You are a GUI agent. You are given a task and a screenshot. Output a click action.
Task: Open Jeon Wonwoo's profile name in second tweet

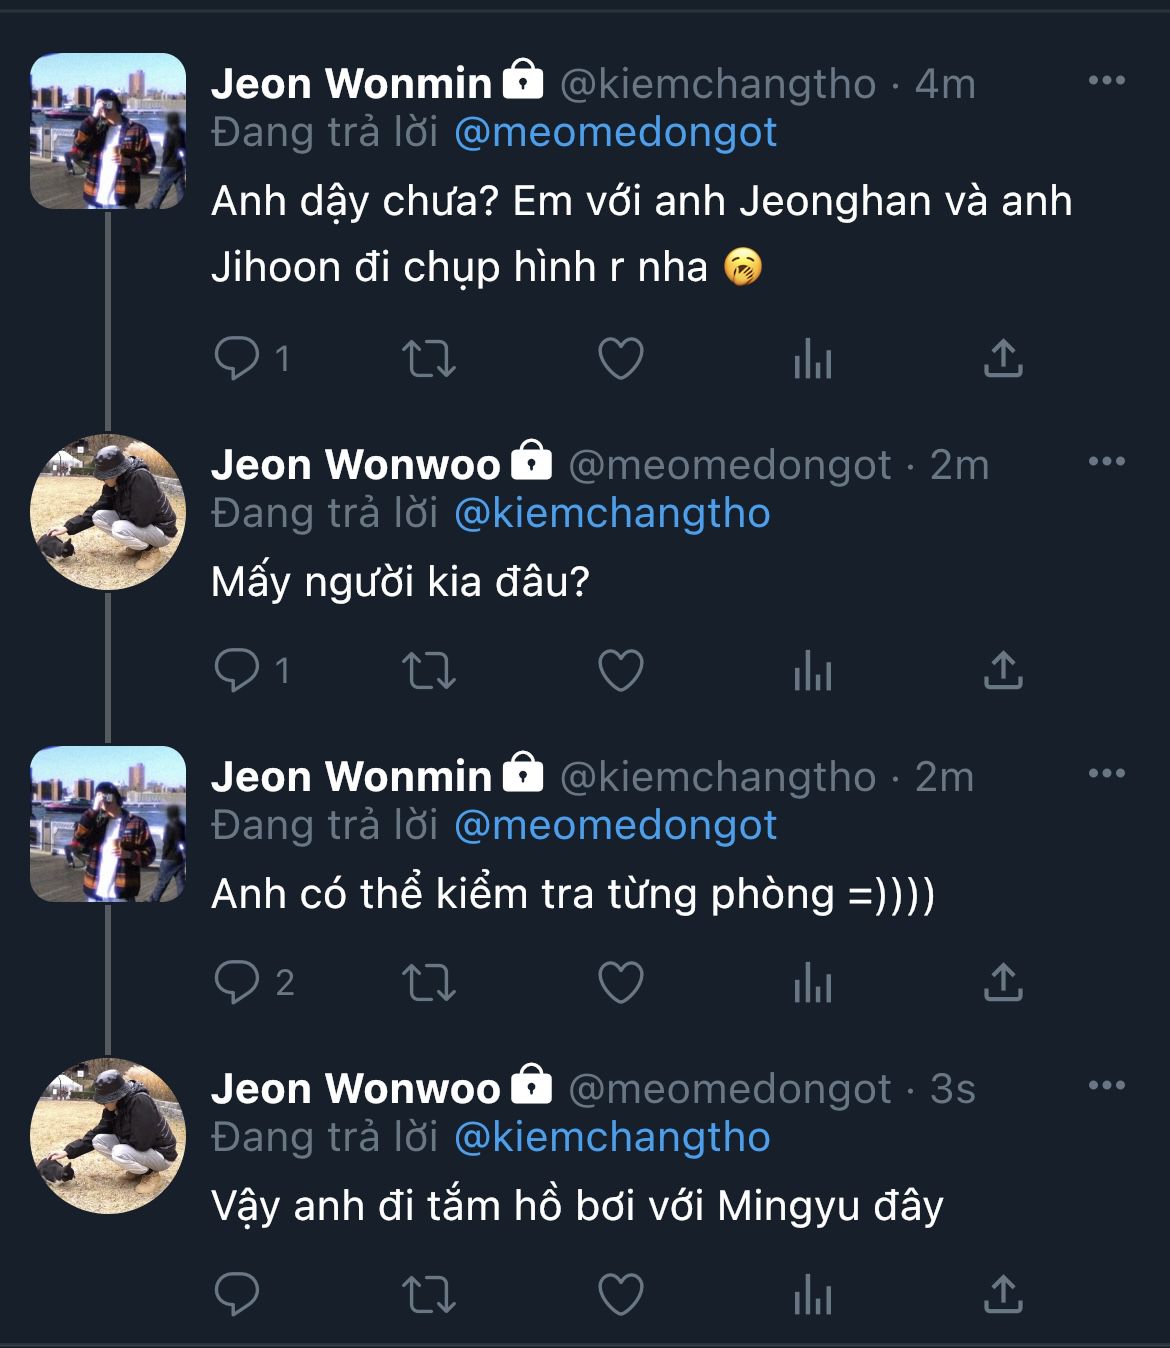(355, 465)
